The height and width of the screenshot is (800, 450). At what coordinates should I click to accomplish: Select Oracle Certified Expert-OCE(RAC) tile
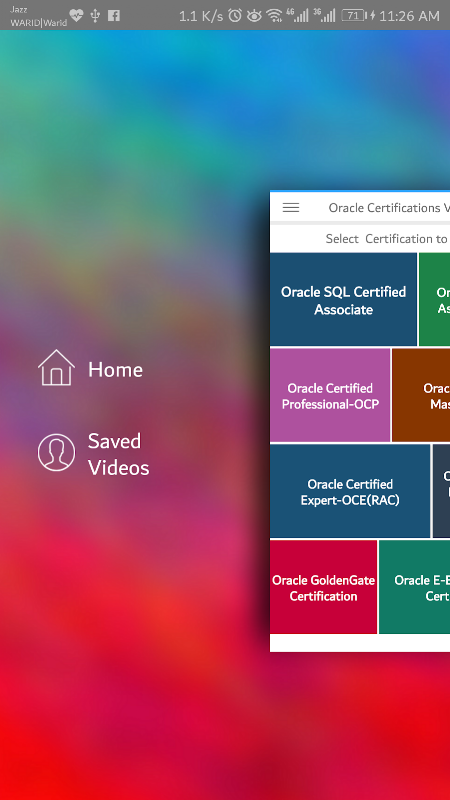point(350,491)
